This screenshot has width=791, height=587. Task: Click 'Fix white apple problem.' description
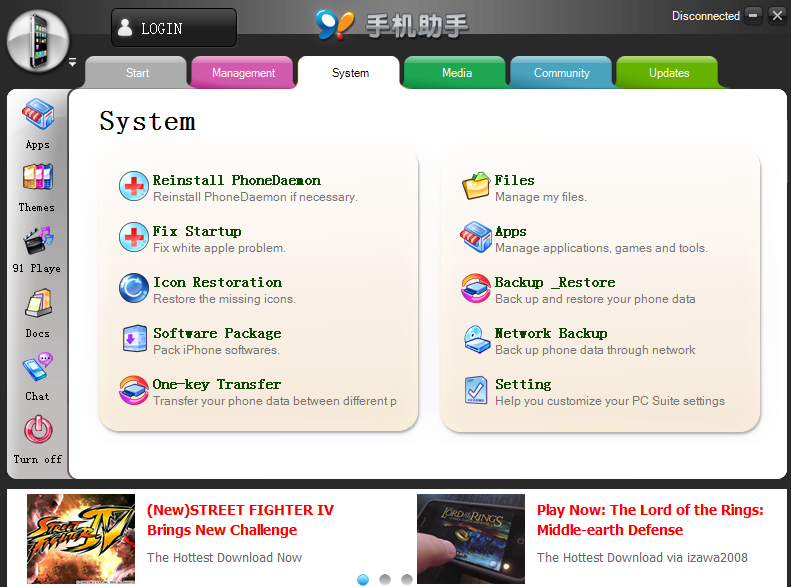pos(219,248)
